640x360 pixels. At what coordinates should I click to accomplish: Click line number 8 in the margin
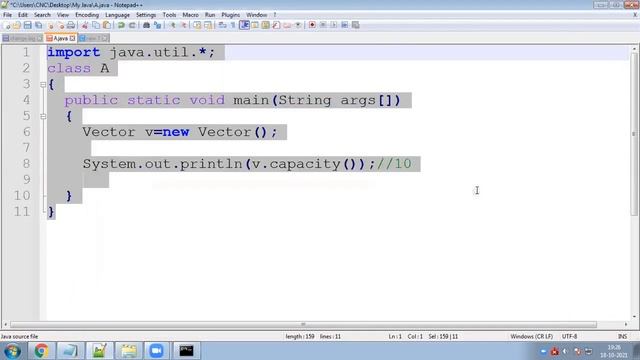(27, 164)
